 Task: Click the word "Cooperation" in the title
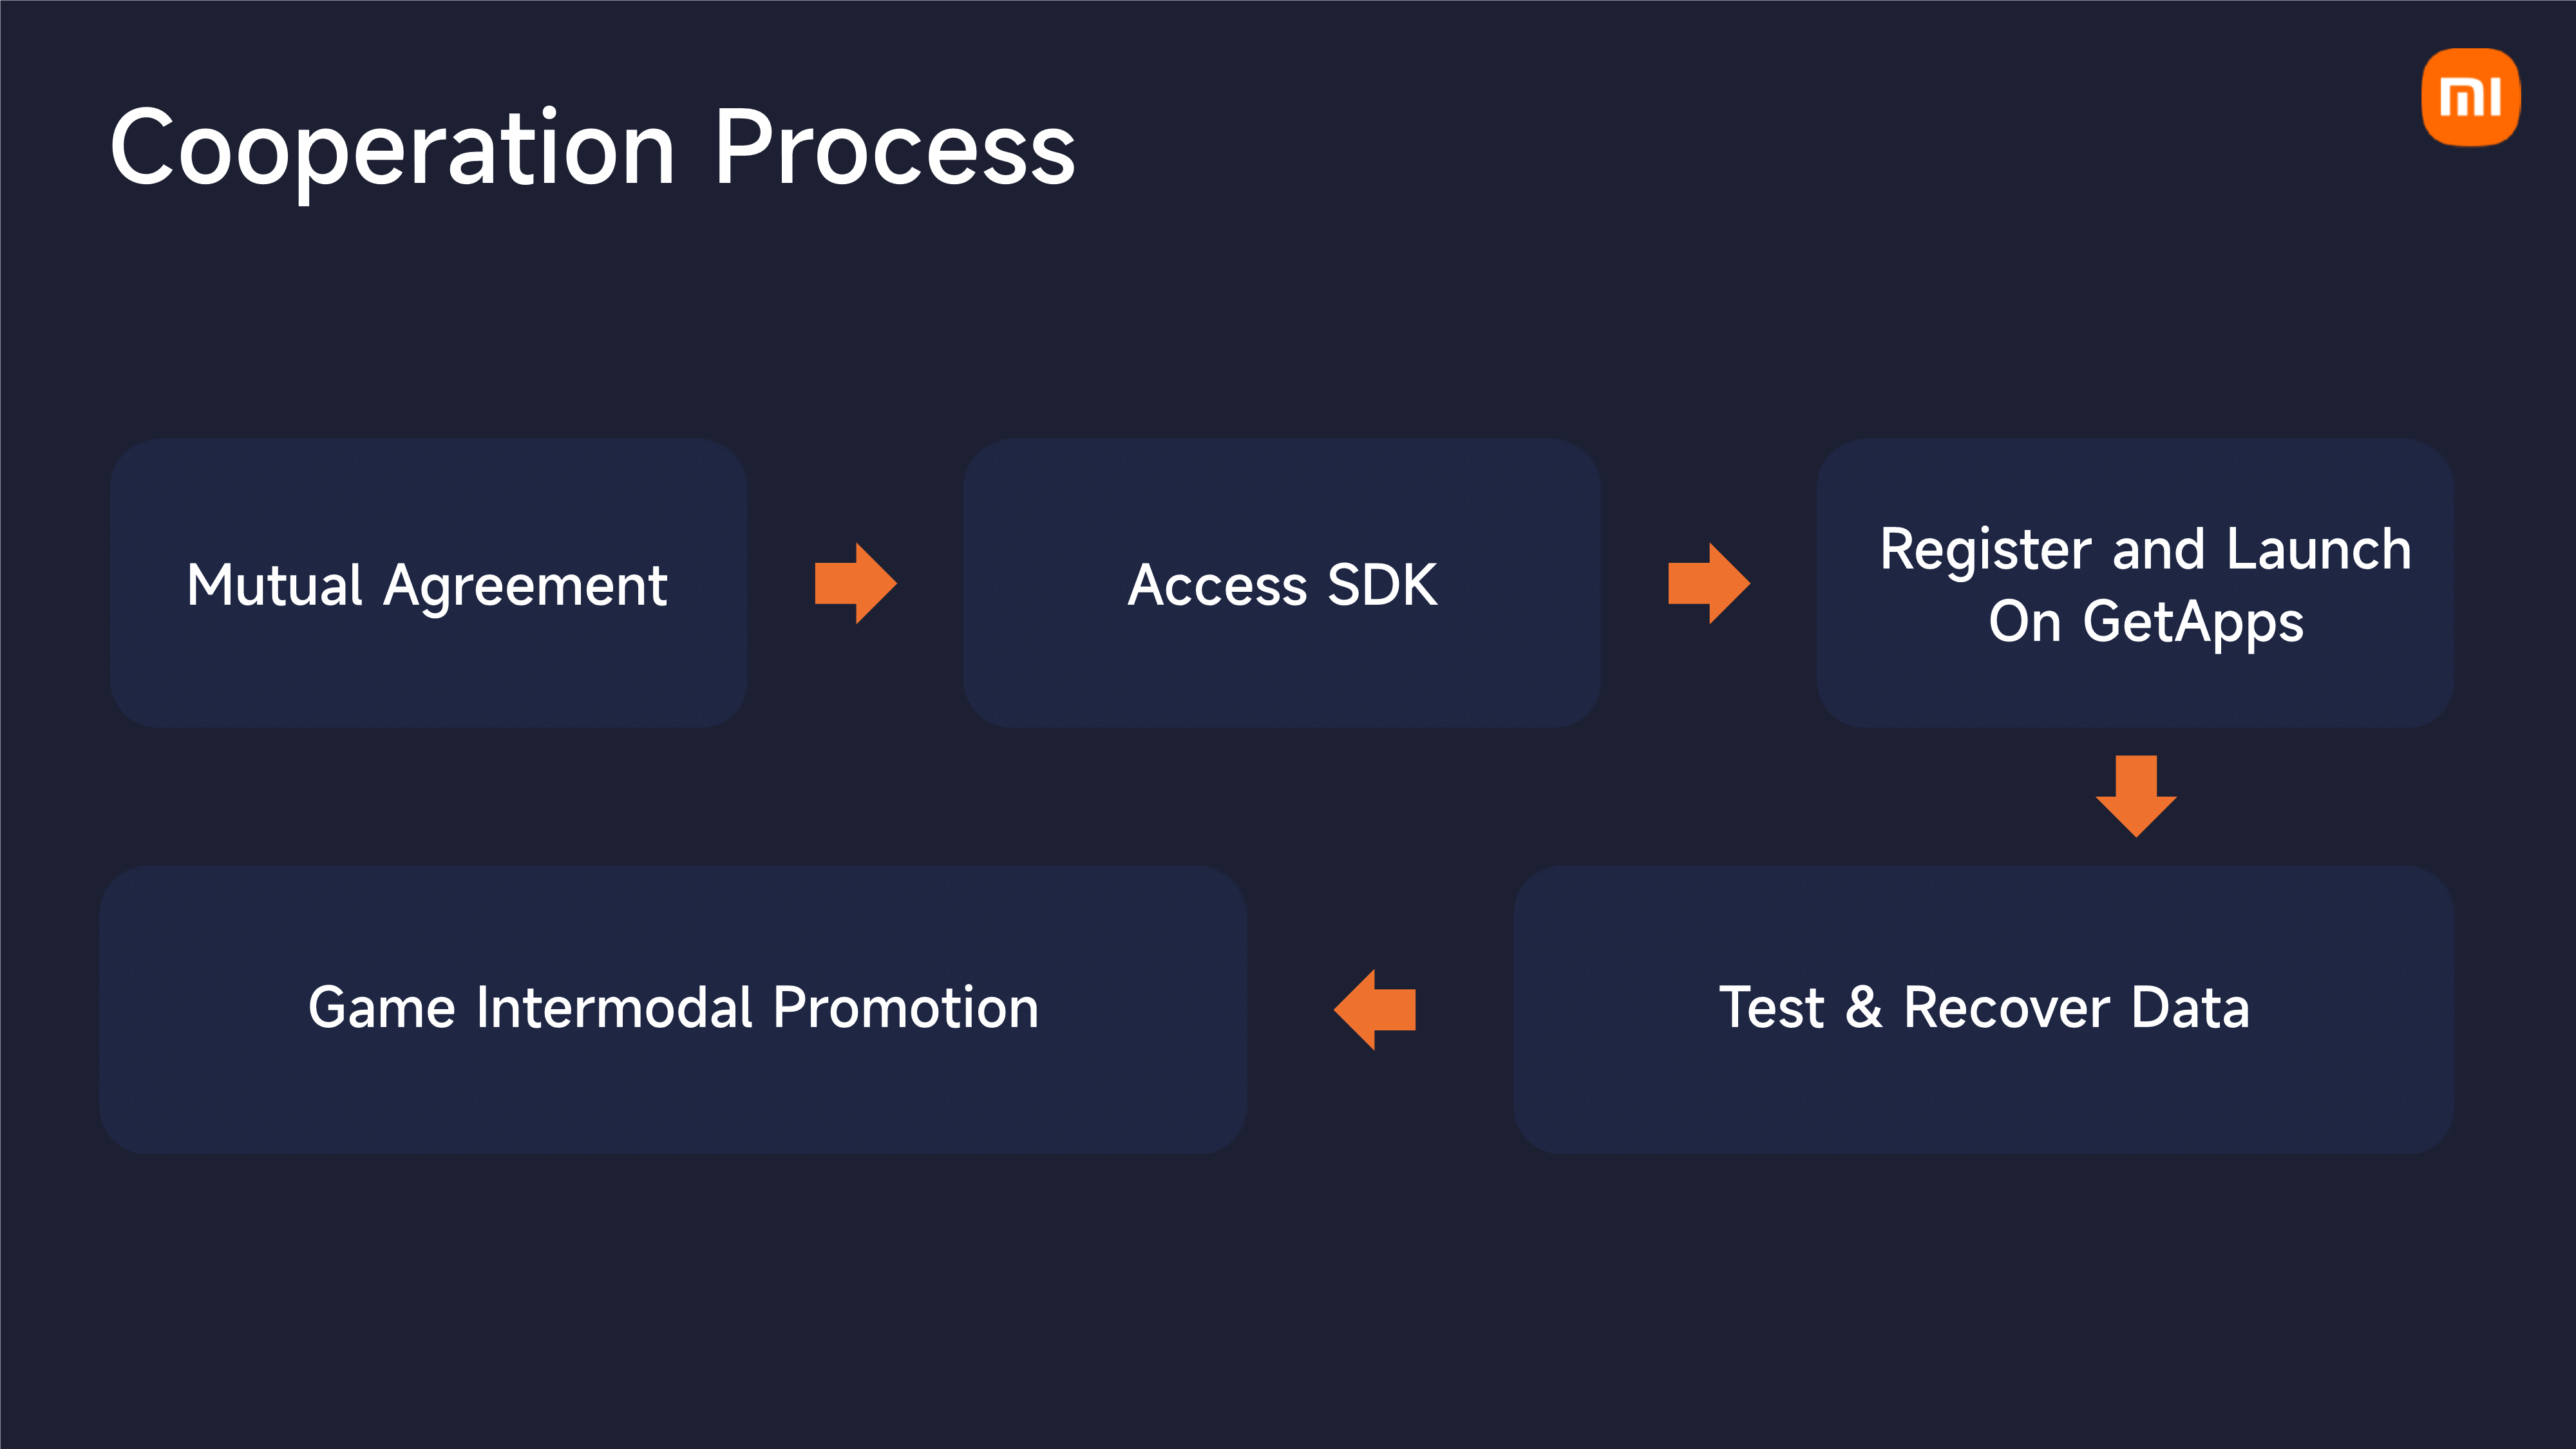click(392, 149)
